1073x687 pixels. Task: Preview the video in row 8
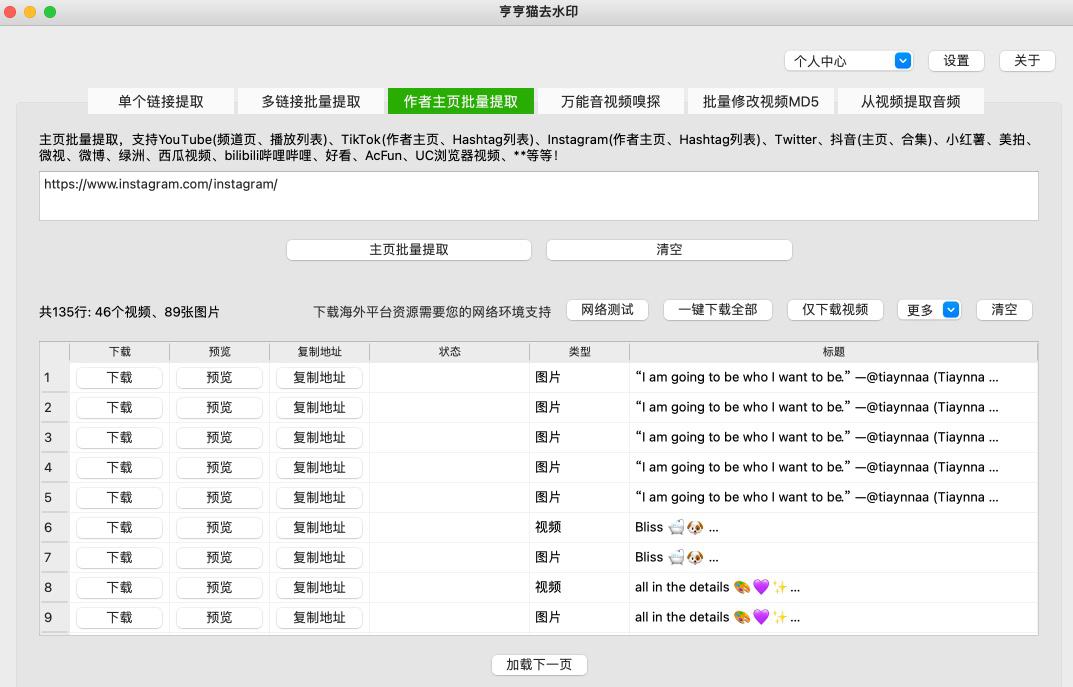pos(219,588)
